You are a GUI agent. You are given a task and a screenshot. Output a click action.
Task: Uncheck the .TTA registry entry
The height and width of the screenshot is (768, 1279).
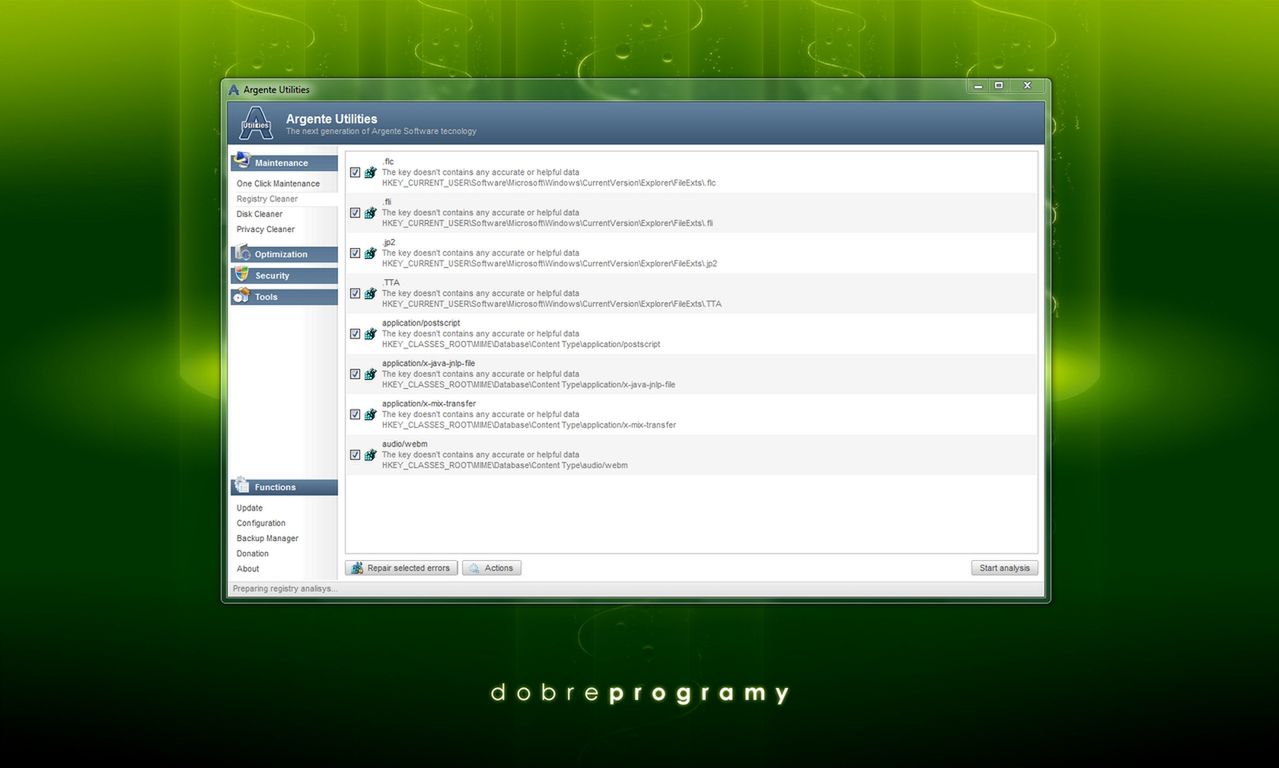click(x=355, y=293)
